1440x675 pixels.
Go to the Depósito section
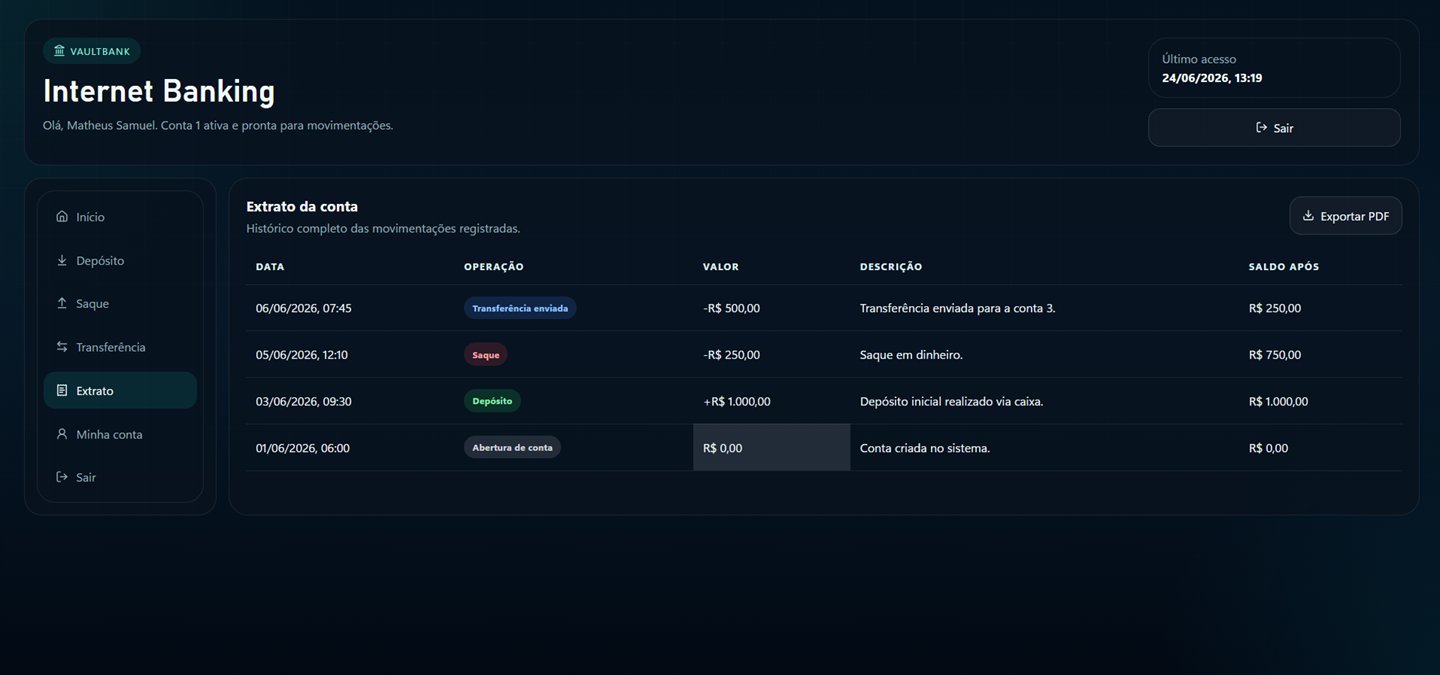120,260
